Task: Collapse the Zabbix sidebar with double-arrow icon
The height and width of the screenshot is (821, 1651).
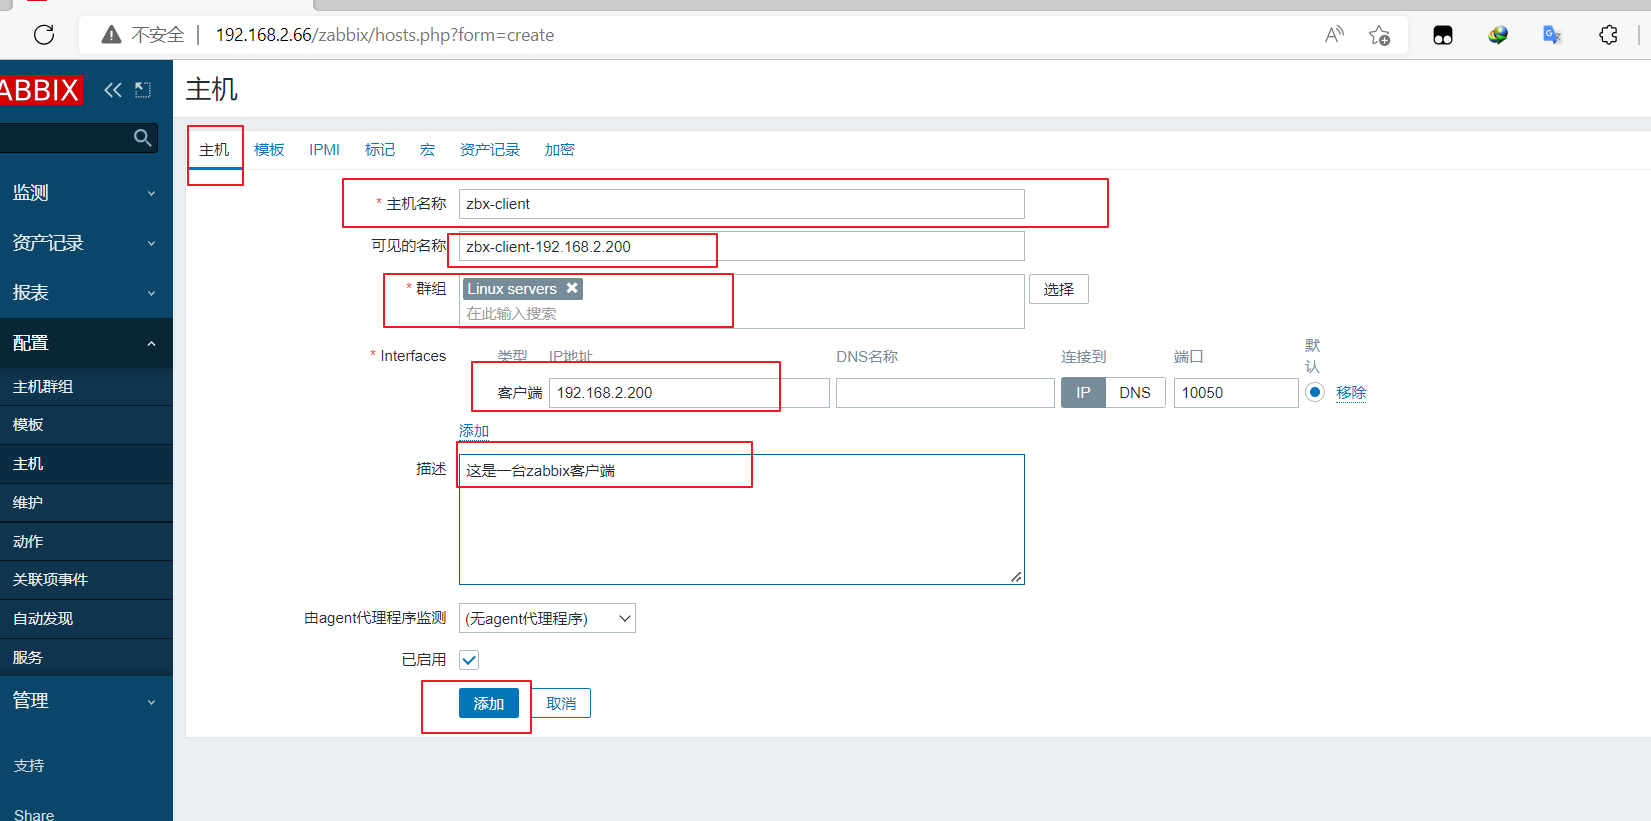Action: click(113, 90)
